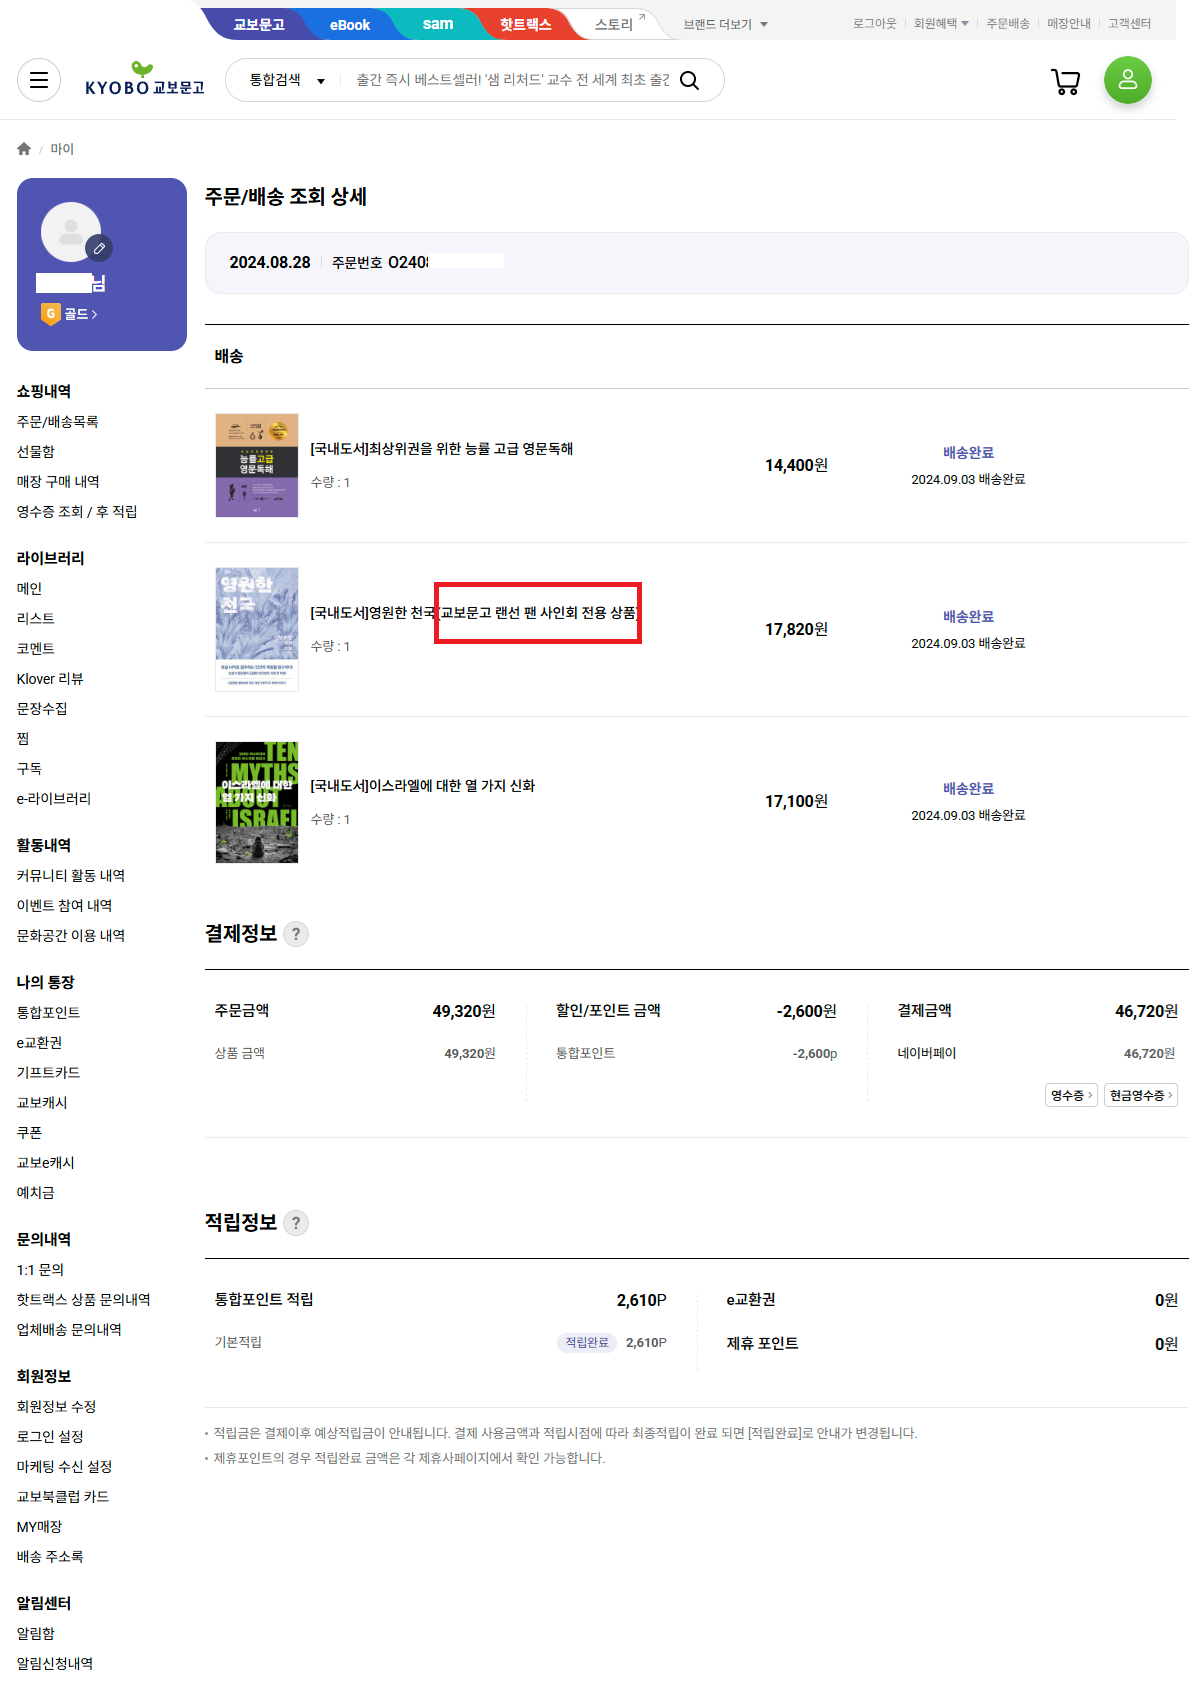Open 1:1 문의 in sidebar
This screenshot has height=1692, width=1195.
point(40,1270)
